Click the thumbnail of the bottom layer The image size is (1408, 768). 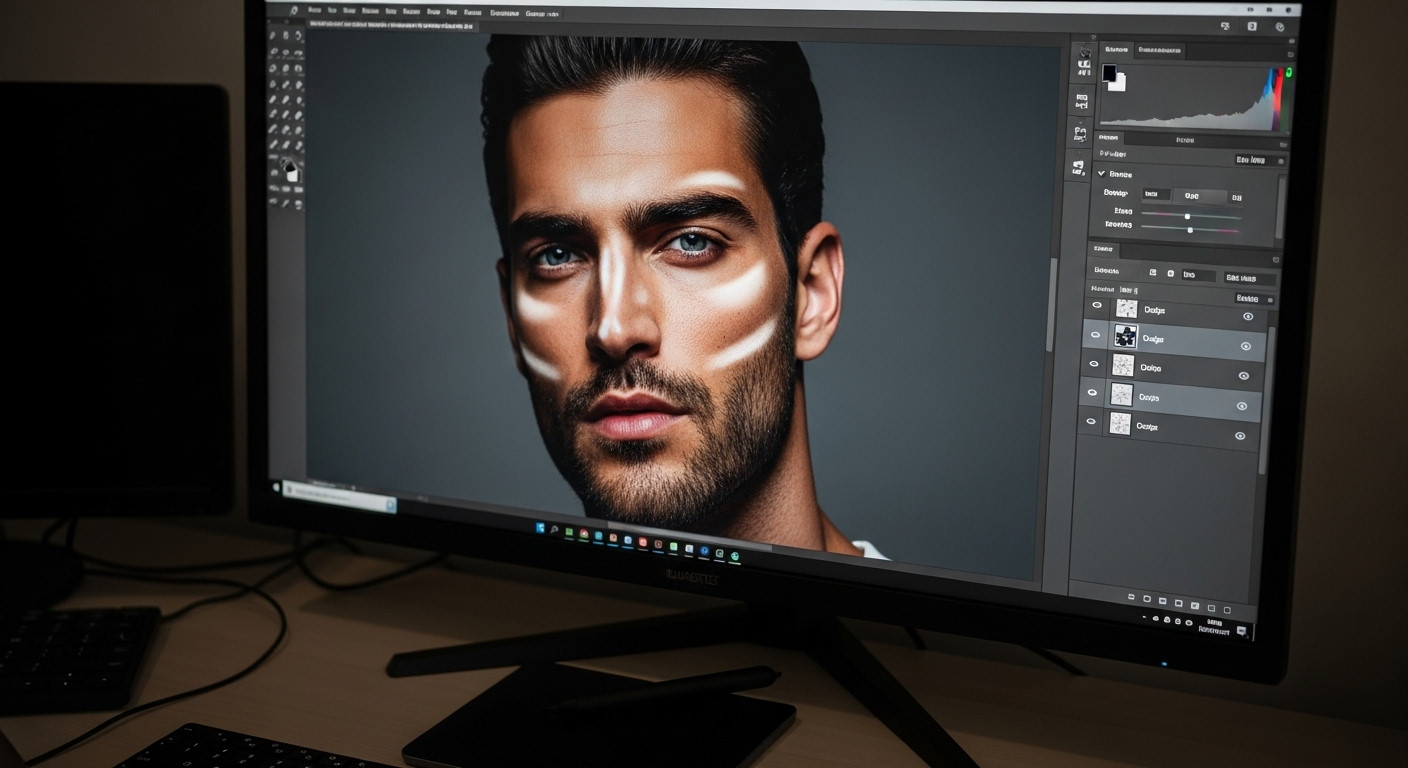pos(1120,424)
